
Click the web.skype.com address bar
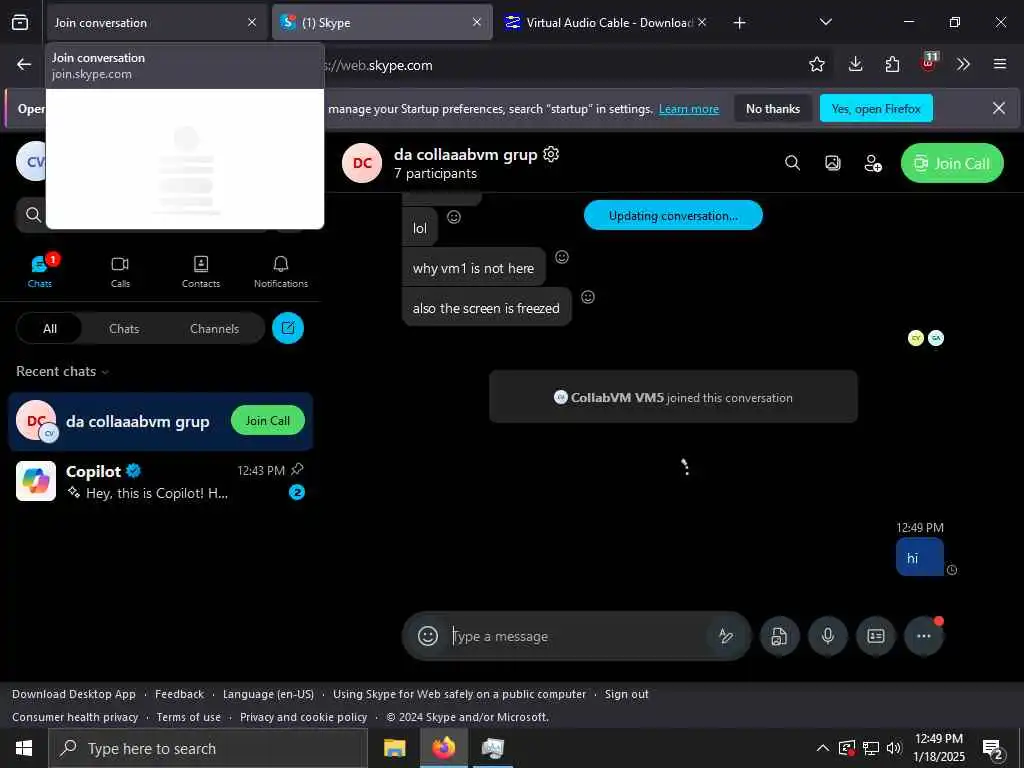click(x=562, y=65)
